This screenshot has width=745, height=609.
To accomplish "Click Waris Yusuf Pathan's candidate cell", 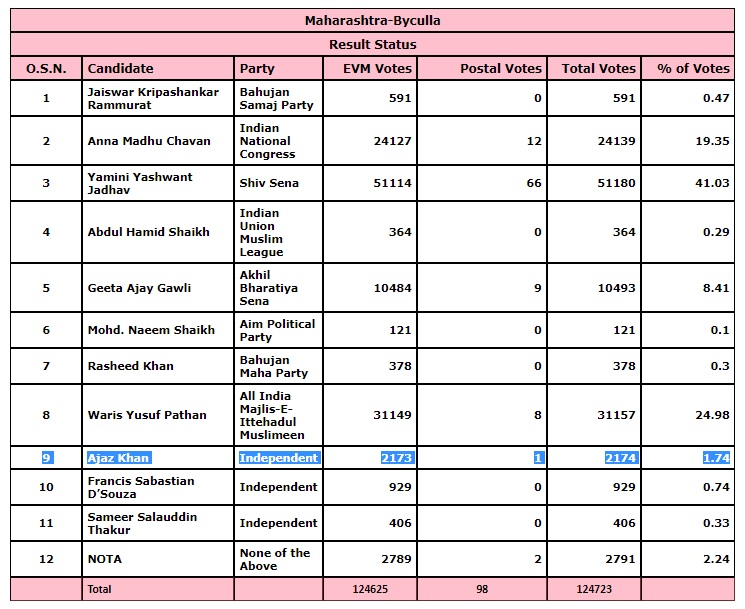I will click(147, 415).
